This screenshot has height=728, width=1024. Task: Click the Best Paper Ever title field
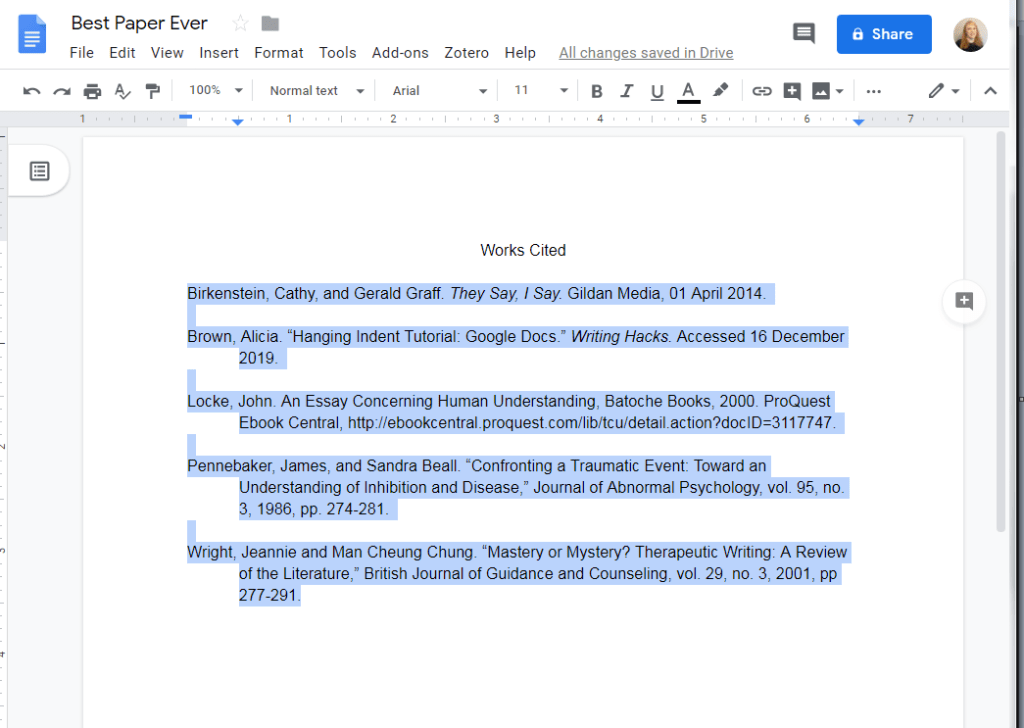pyautogui.click(x=140, y=23)
